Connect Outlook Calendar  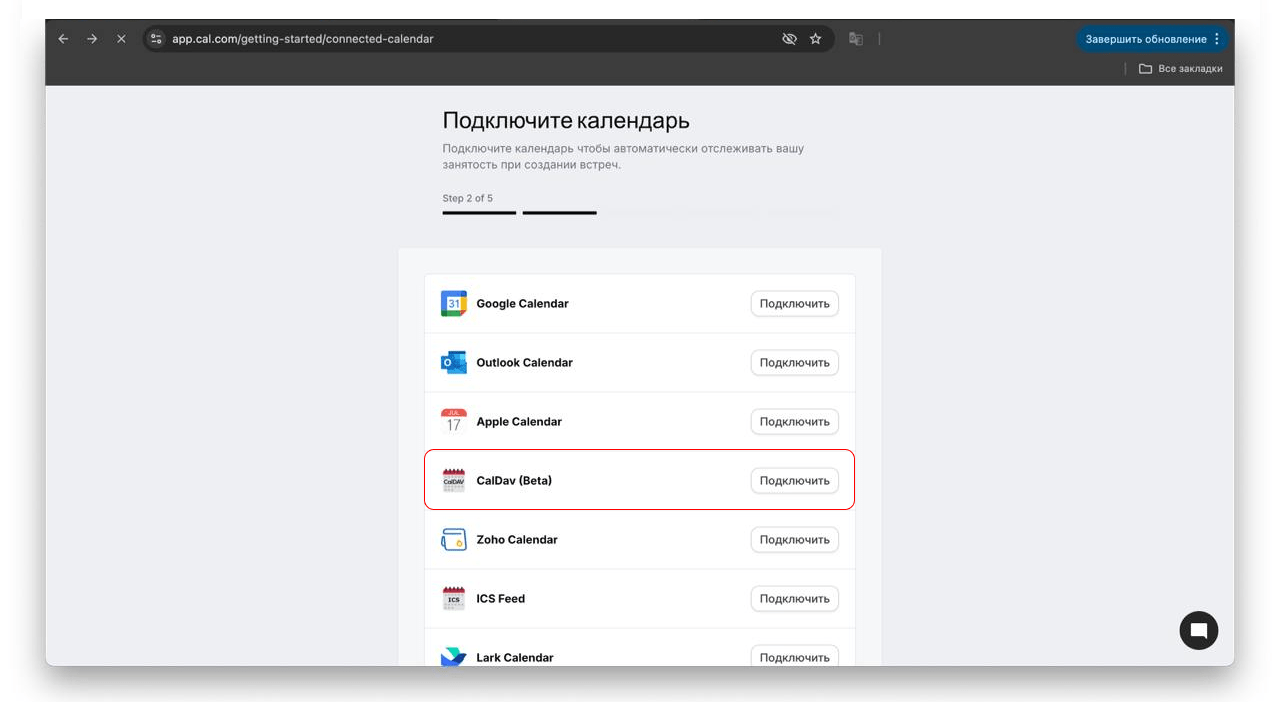pos(795,363)
